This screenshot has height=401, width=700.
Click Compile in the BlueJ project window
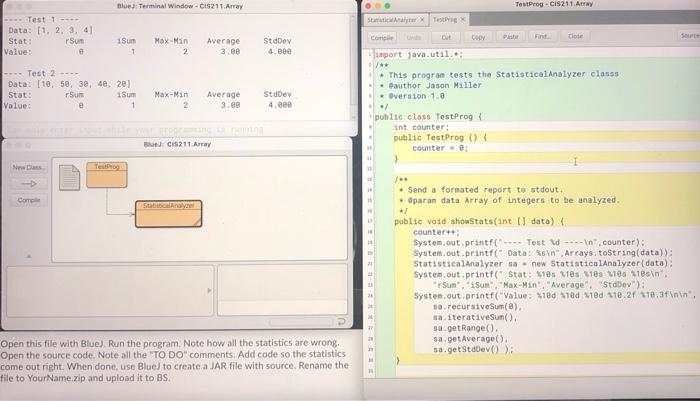(x=29, y=200)
